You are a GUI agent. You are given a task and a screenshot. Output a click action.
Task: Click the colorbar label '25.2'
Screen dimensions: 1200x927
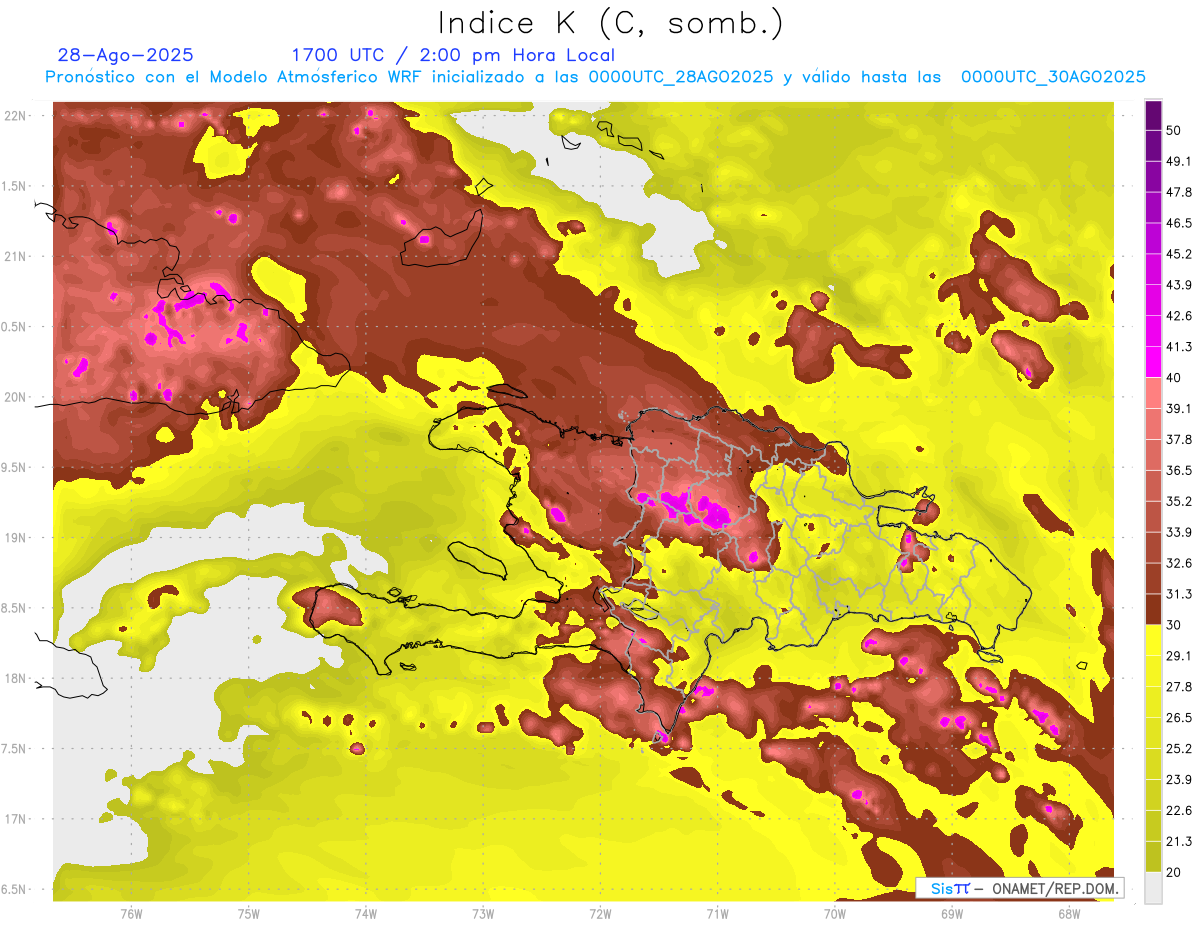(1179, 748)
